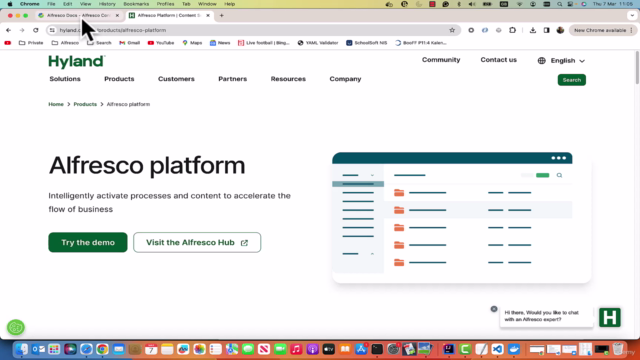
Task: Open the Maps bookmark
Action: [x=192, y=42]
